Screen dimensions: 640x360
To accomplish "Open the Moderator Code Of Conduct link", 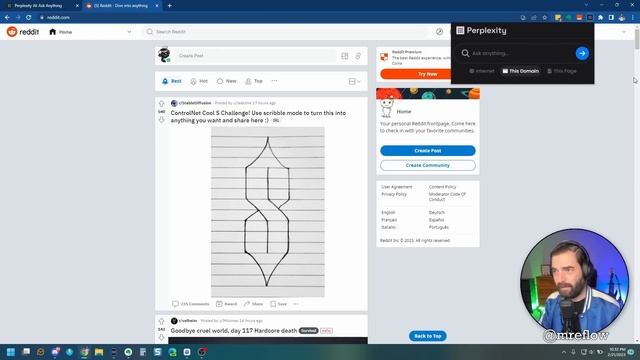I will coord(447,197).
